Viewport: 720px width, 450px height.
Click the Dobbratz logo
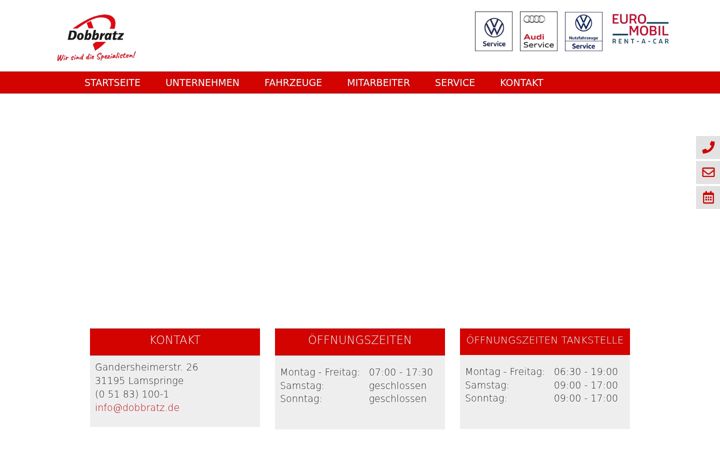click(x=96, y=38)
